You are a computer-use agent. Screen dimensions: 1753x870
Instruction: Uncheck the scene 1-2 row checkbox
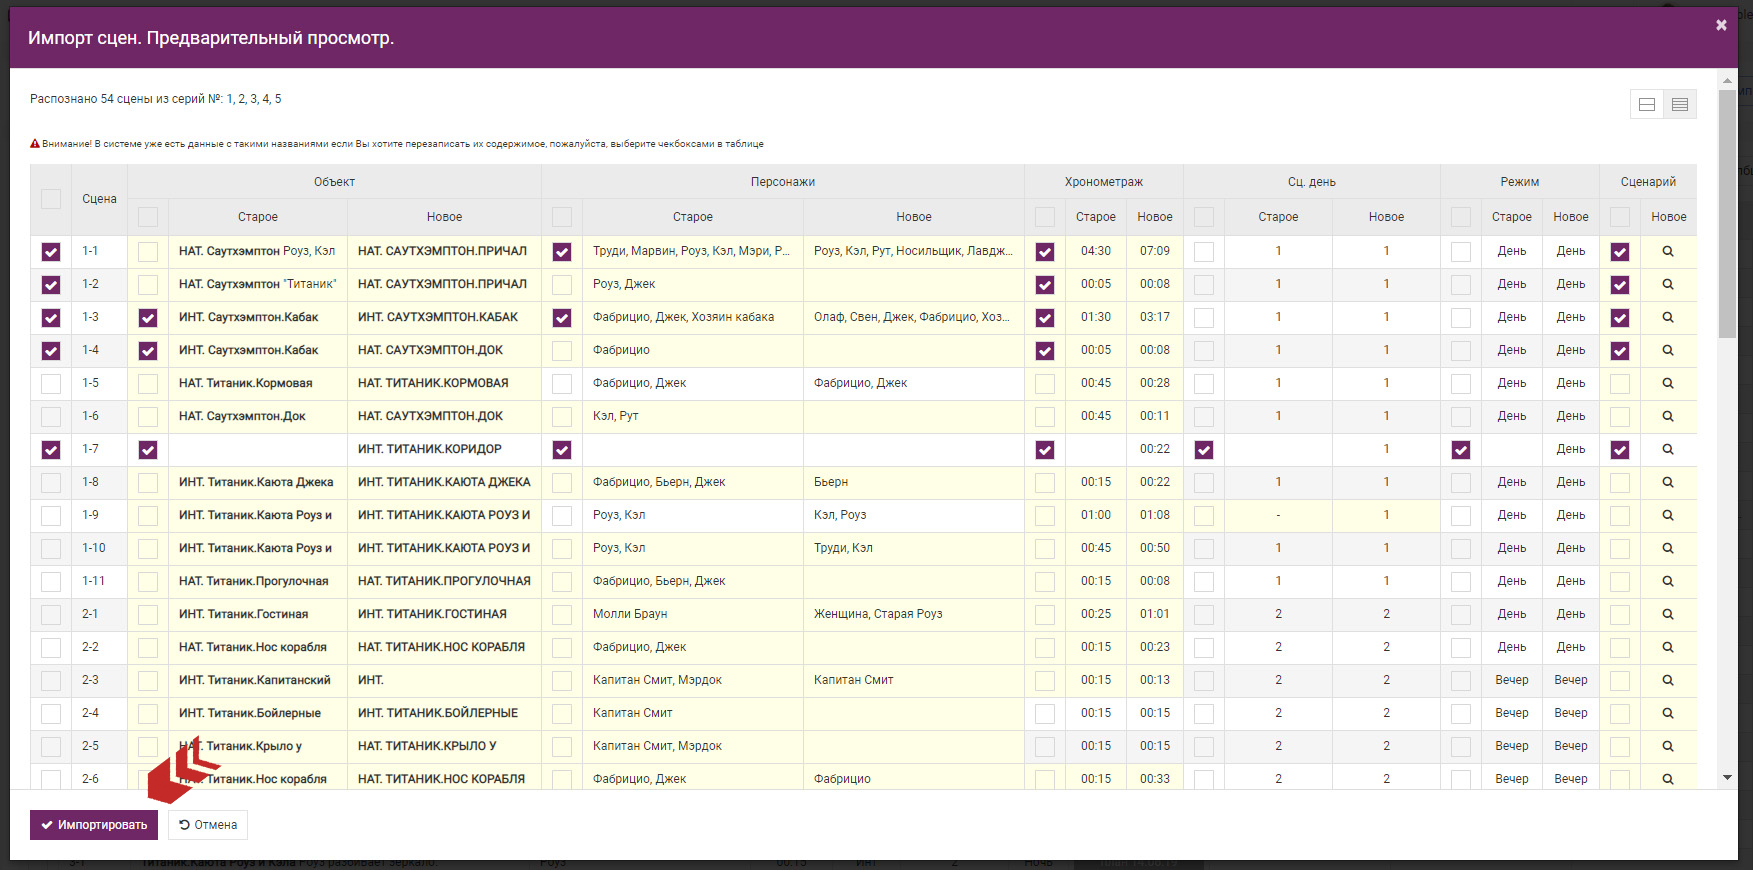click(51, 285)
